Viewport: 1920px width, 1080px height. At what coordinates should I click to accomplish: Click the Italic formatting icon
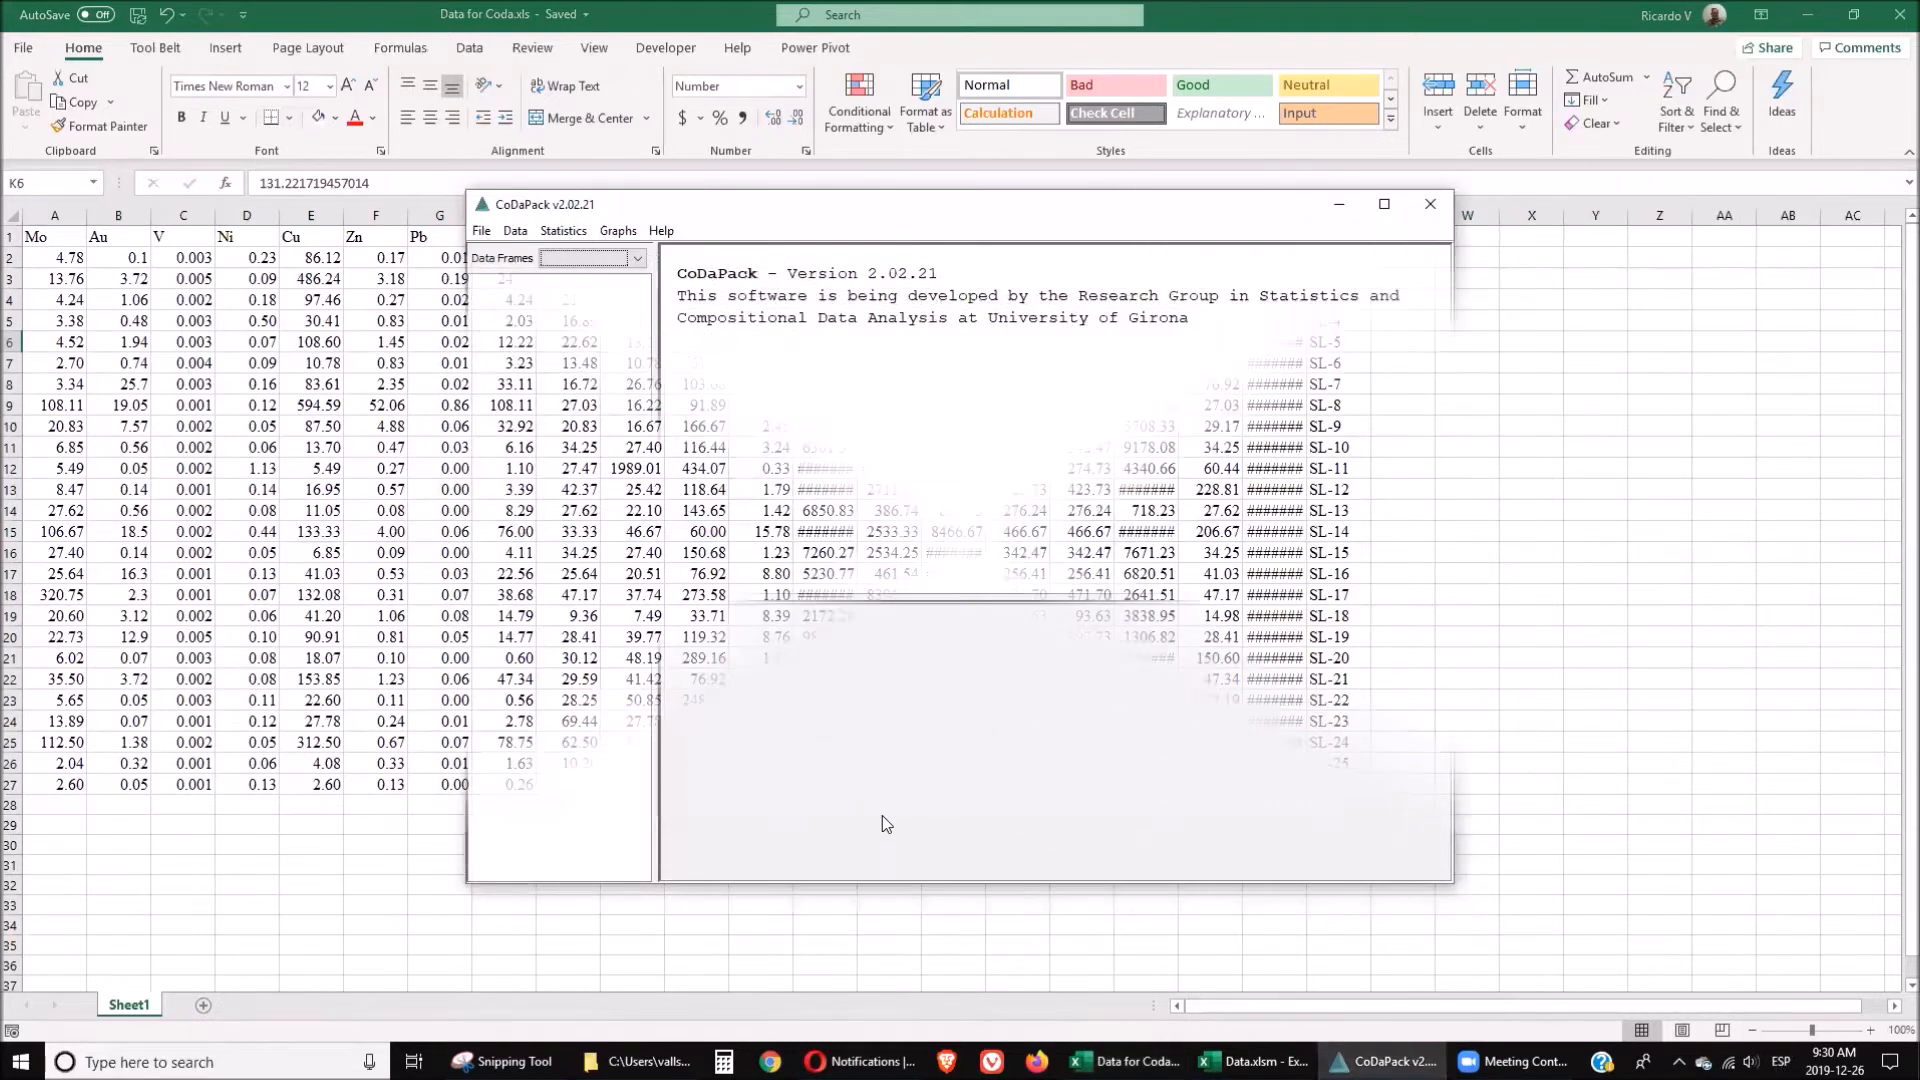[x=203, y=118]
